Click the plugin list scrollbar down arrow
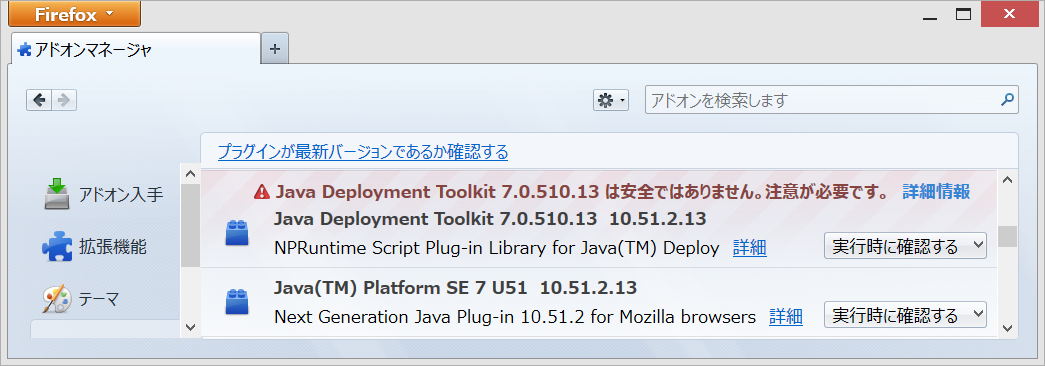 click(x=1007, y=327)
